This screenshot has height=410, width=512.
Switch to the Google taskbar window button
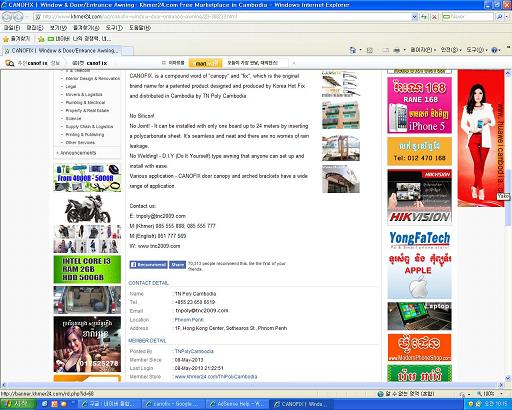(x=173, y=404)
